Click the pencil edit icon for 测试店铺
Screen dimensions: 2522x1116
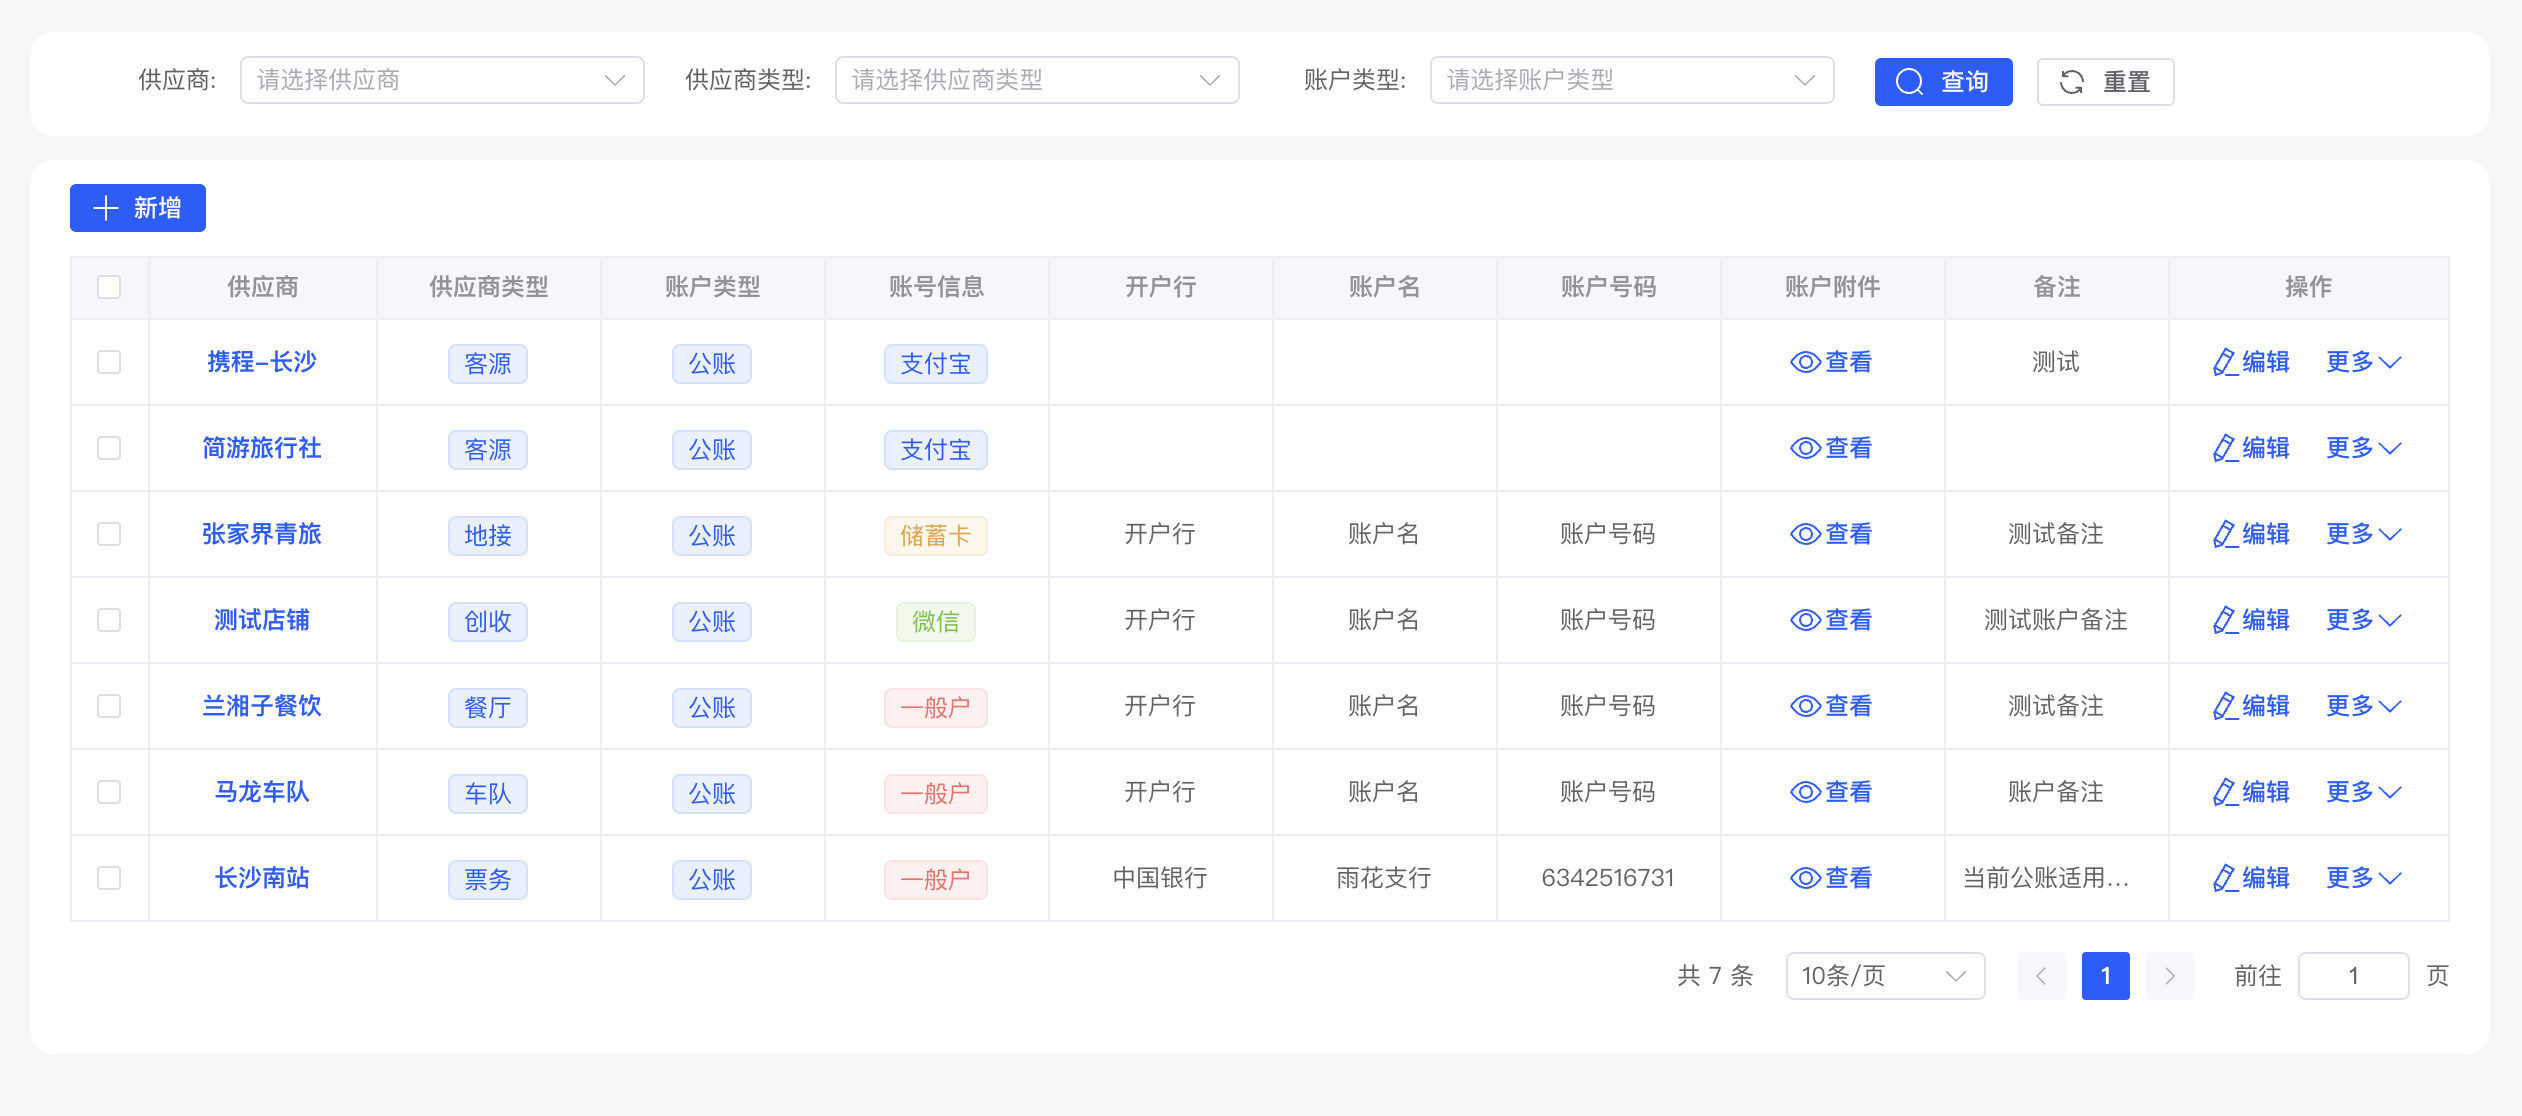pyautogui.click(x=2224, y=620)
